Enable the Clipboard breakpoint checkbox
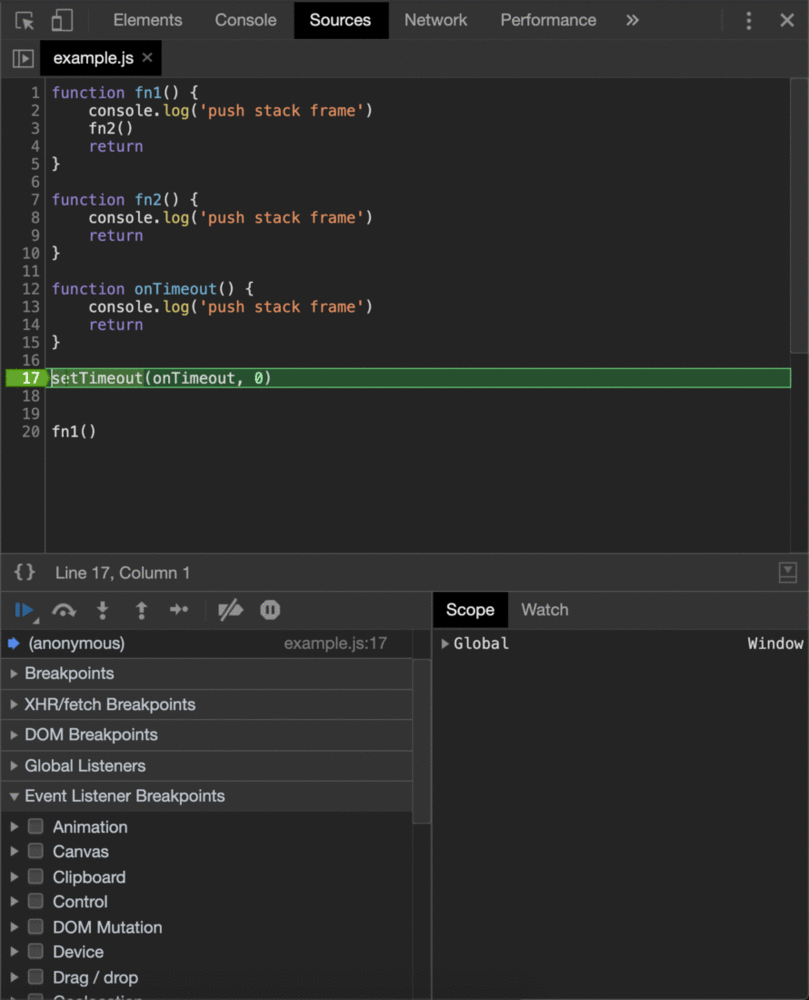Viewport: 809px width, 1000px height. coord(36,876)
